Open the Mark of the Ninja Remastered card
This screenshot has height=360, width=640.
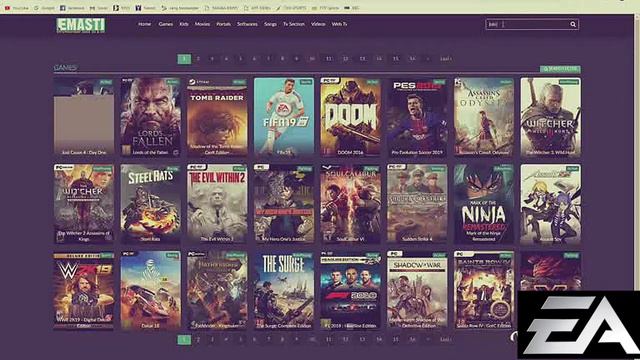coord(484,204)
